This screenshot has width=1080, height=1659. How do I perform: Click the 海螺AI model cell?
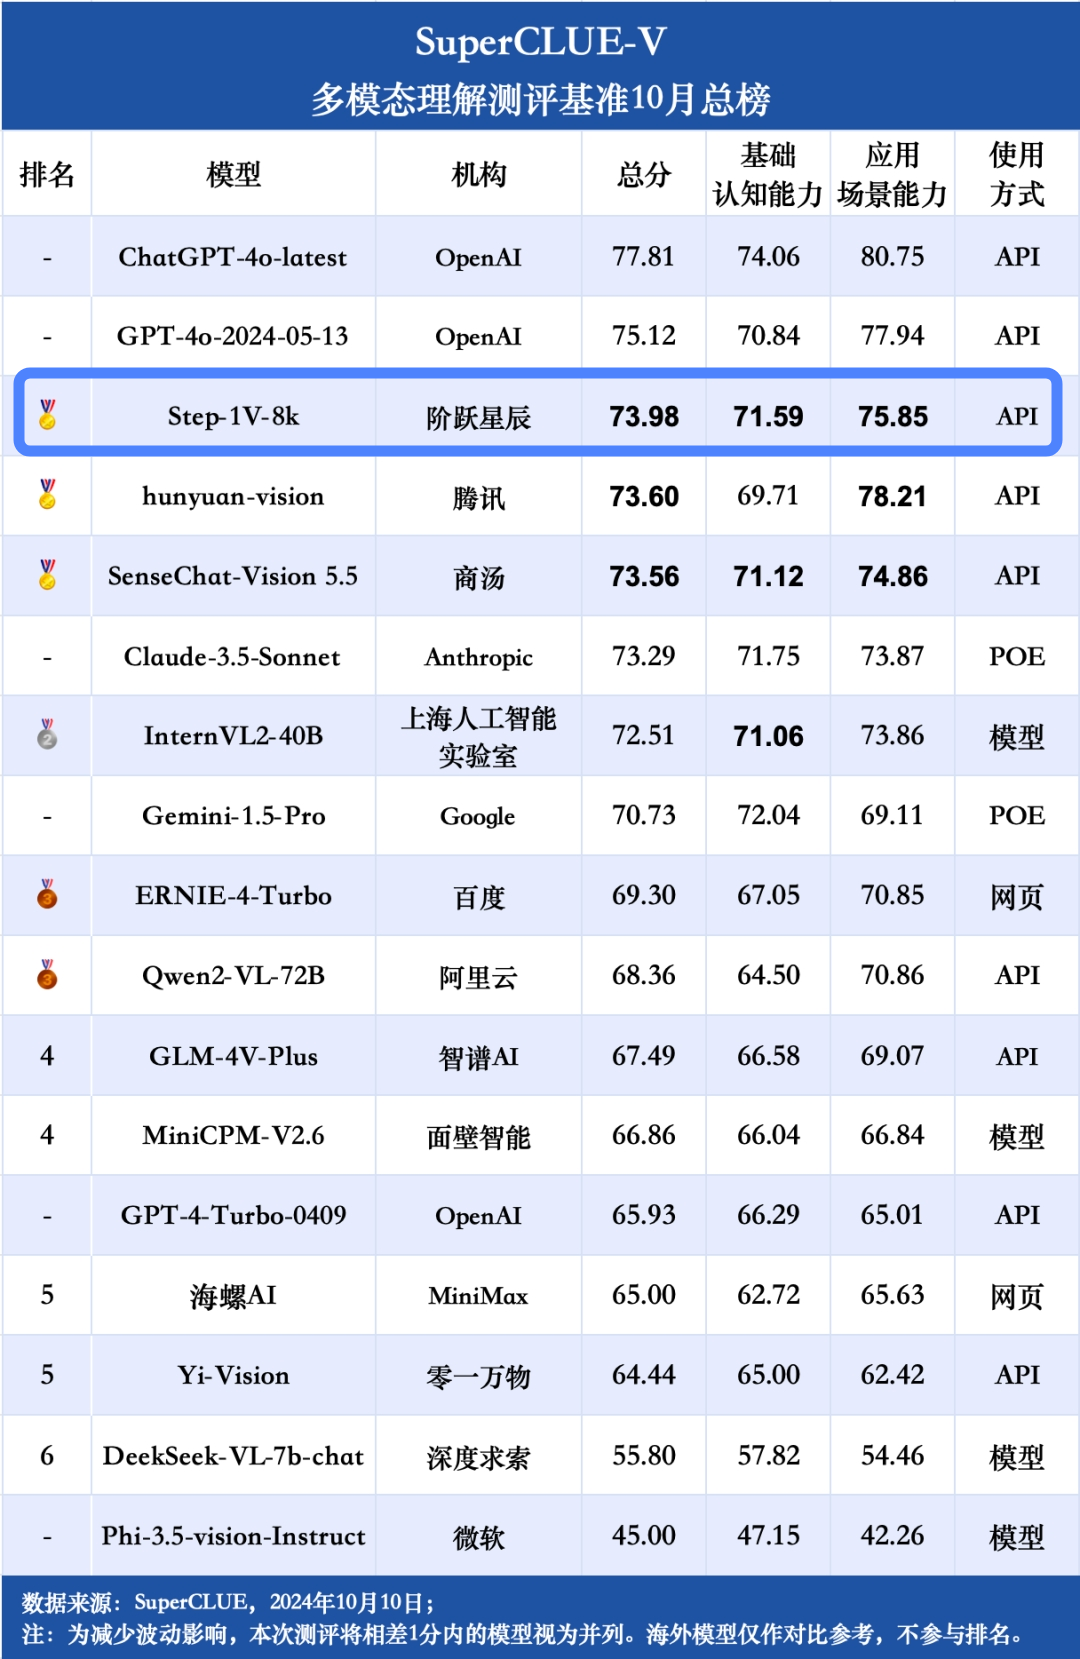click(233, 1296)
